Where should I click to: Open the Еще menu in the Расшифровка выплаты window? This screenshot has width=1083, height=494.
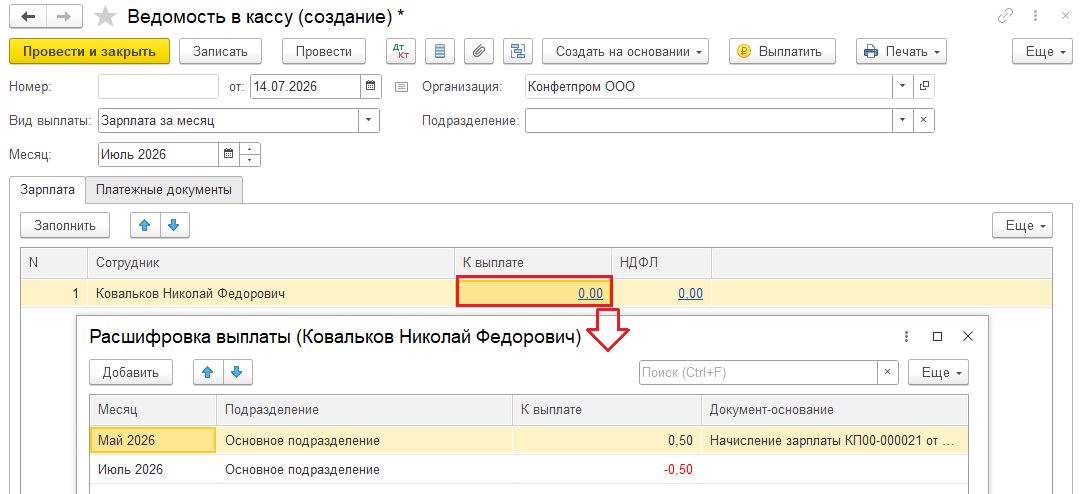(x=938, y=372)
